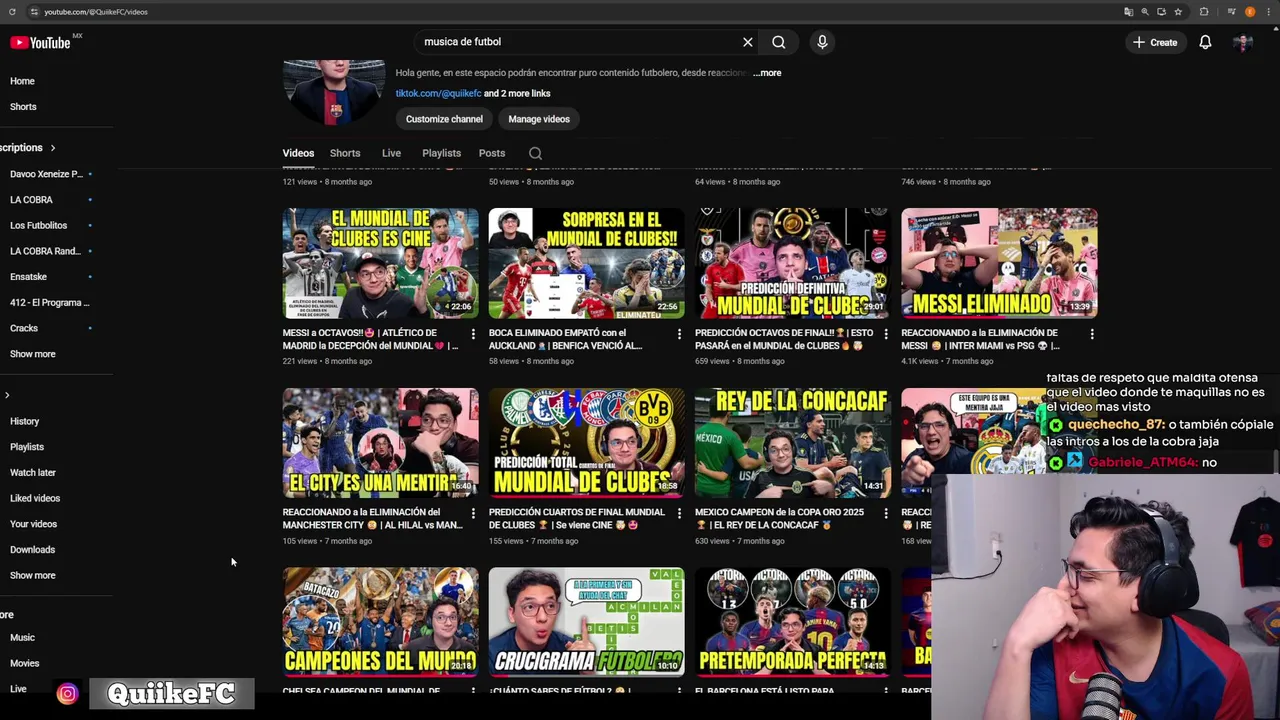The width and height of the screenshot is (1280, 720).
Task: Click the install-app icon in address bar
Action: tap(1161, 12)
